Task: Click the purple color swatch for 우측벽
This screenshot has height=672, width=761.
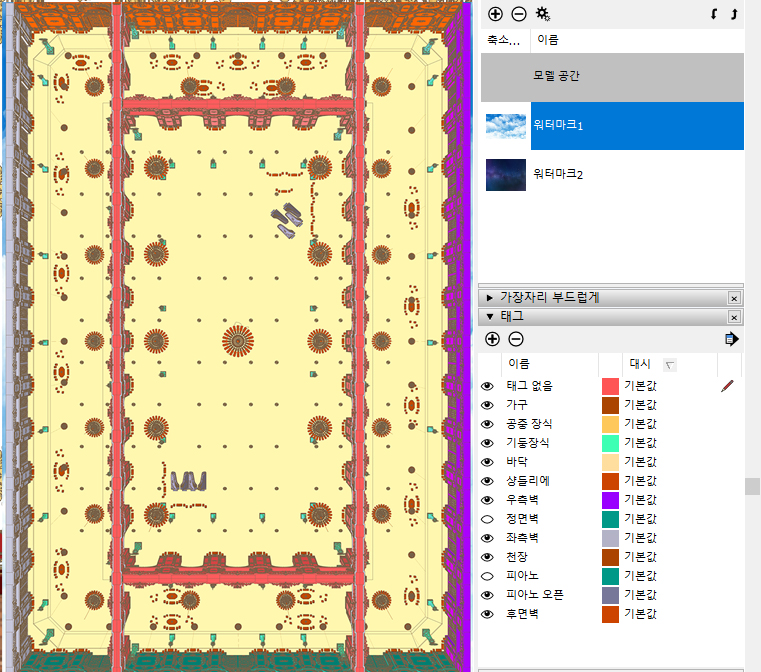Action: click(x=610, y=500)
